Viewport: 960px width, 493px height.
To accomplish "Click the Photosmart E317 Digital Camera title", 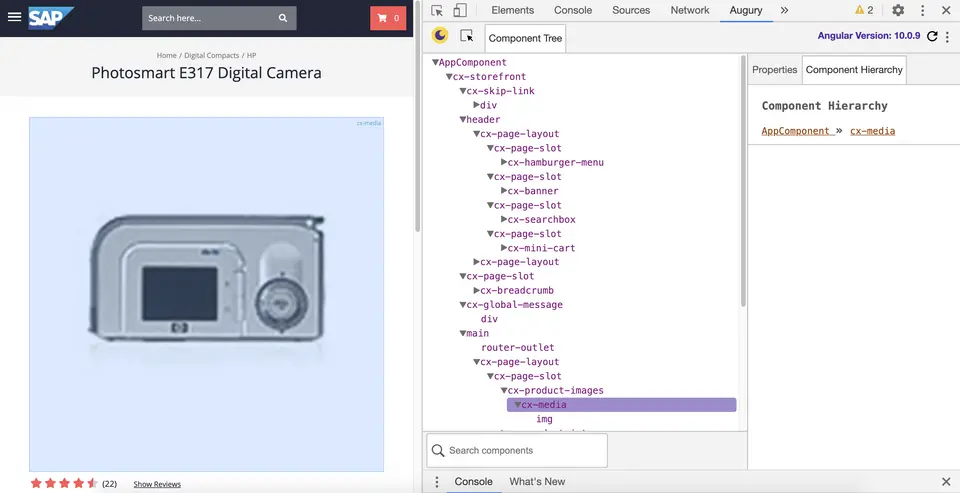I will pos(206,73).
